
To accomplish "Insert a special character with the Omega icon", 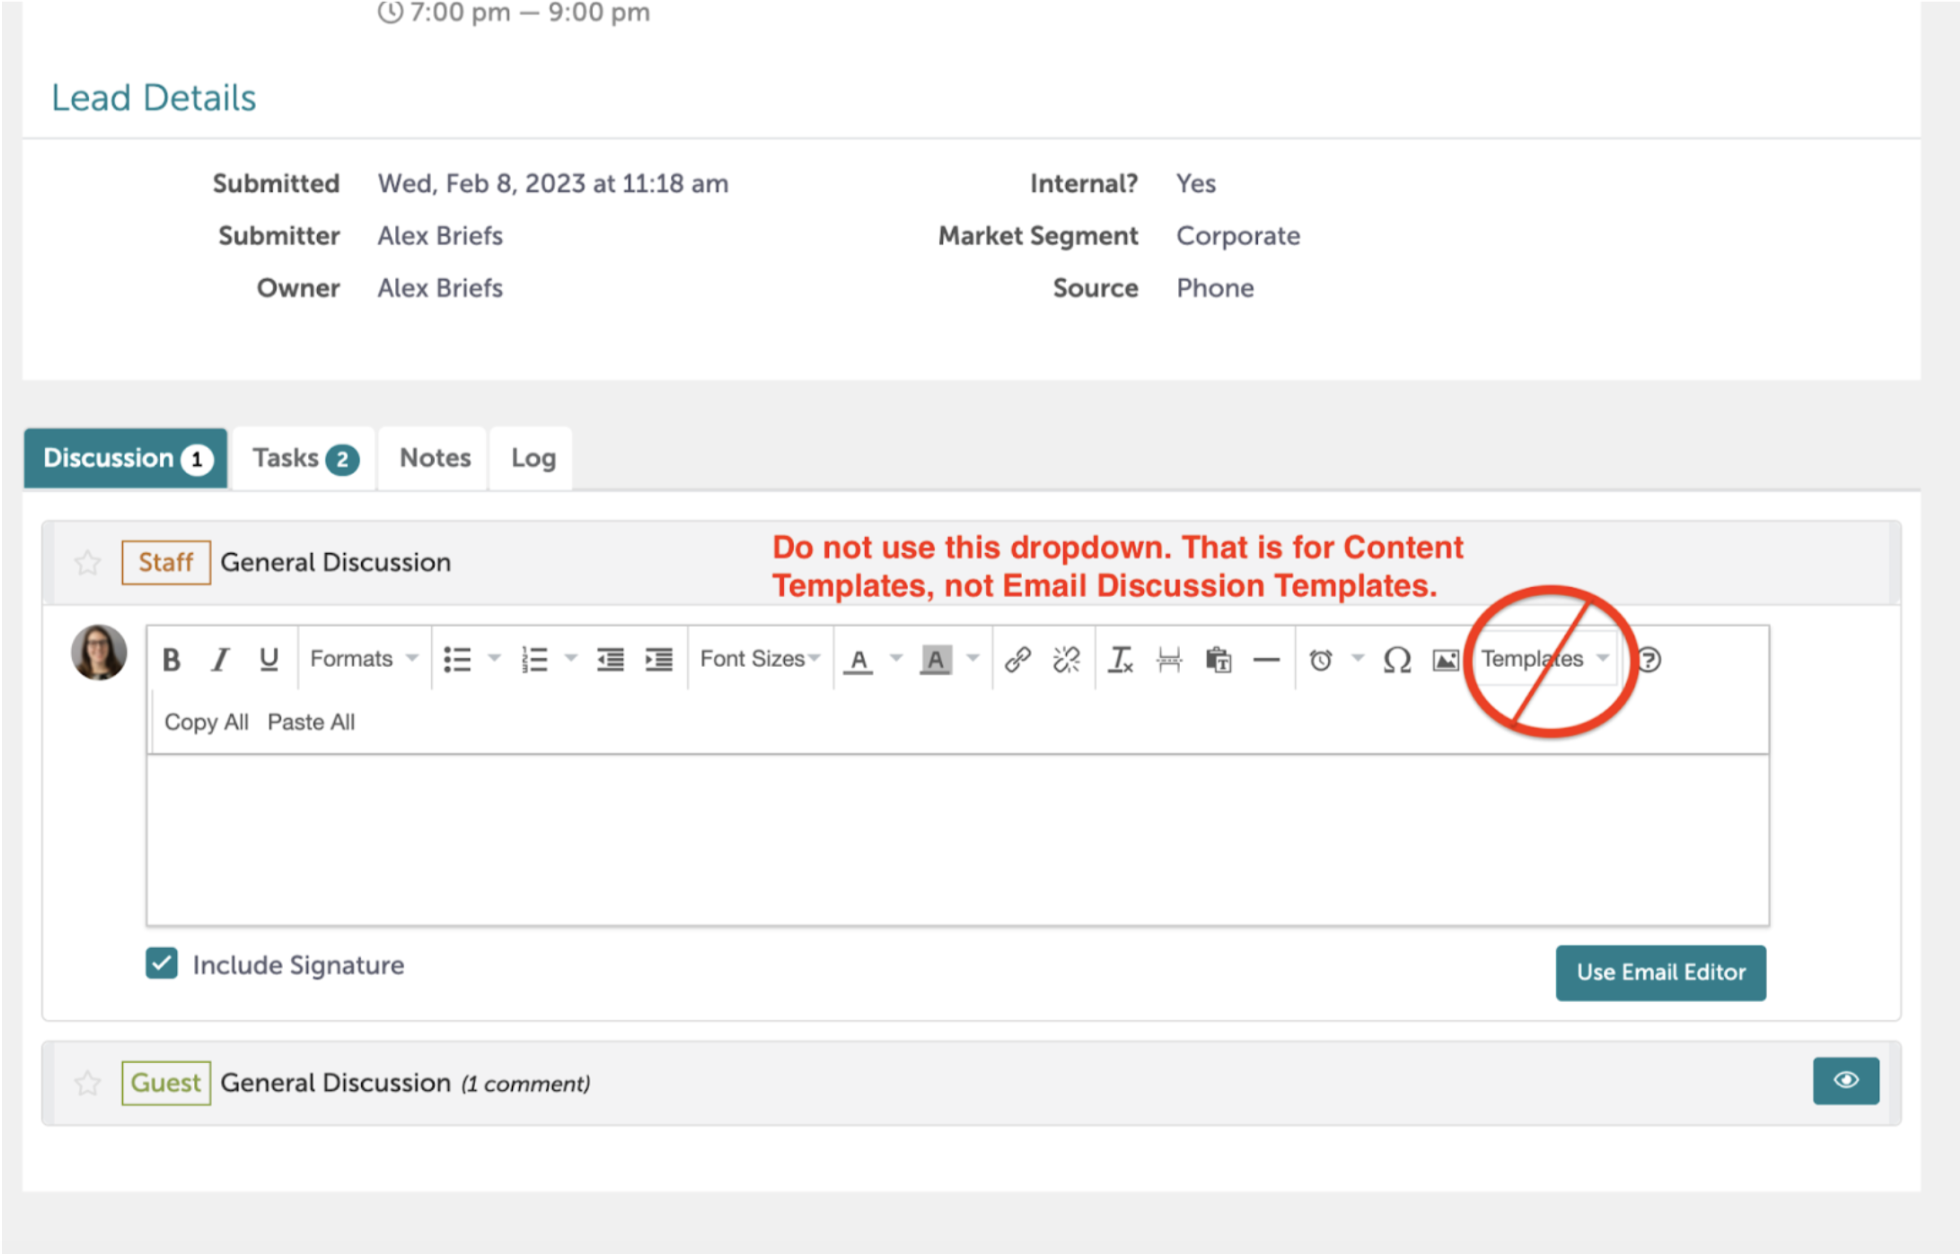I will 1397,660.
